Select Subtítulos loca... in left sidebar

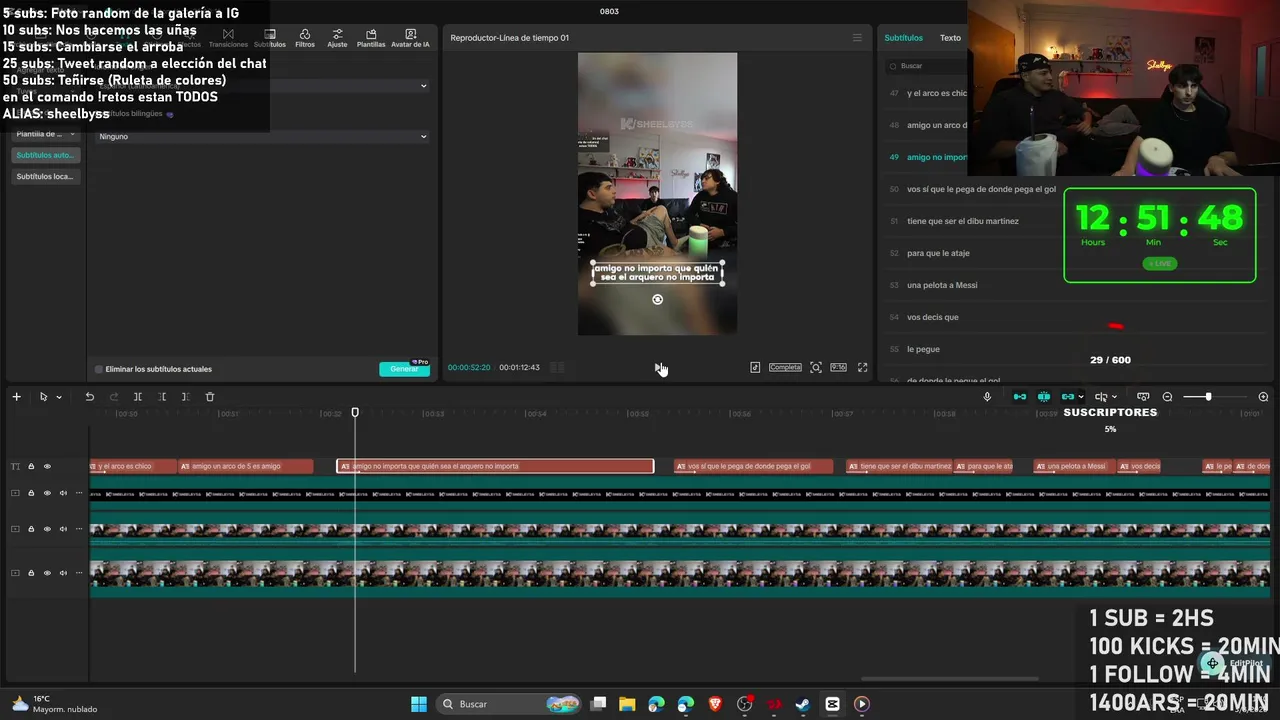point(45,176)
